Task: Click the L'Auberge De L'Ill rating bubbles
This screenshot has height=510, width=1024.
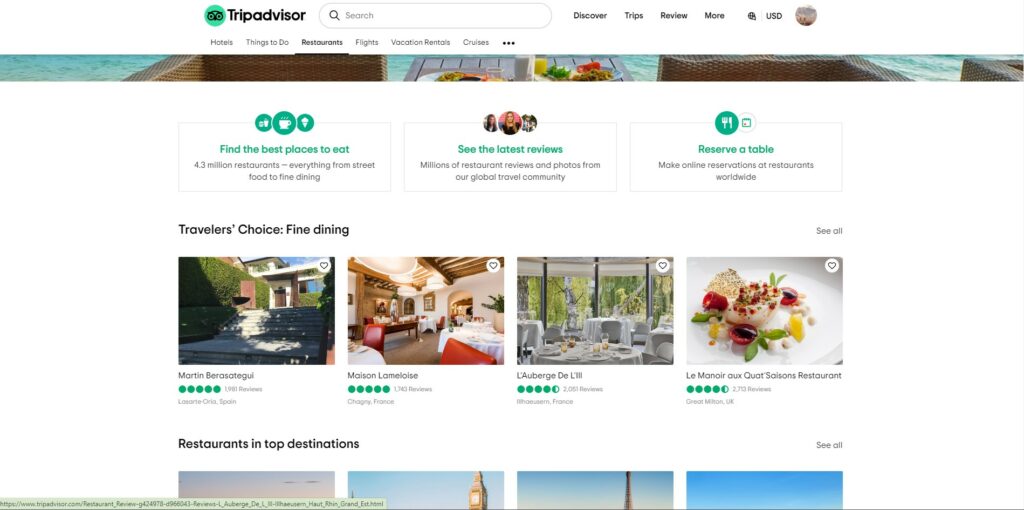Action: (538, 389)
